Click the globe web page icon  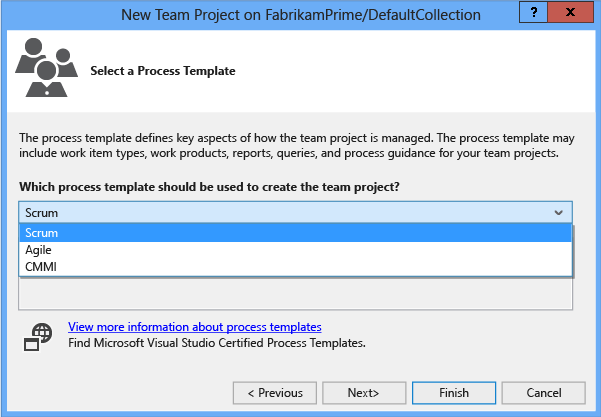point(39,335)
